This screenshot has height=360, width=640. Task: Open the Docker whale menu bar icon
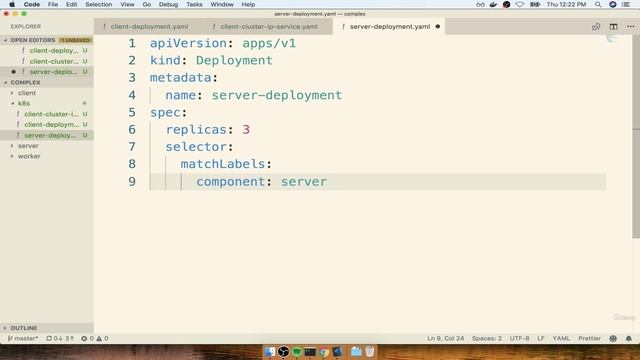493,4
